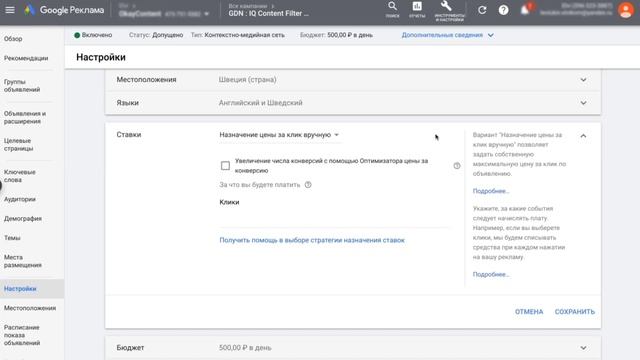Open Рекомендации in sidebar

26,58
